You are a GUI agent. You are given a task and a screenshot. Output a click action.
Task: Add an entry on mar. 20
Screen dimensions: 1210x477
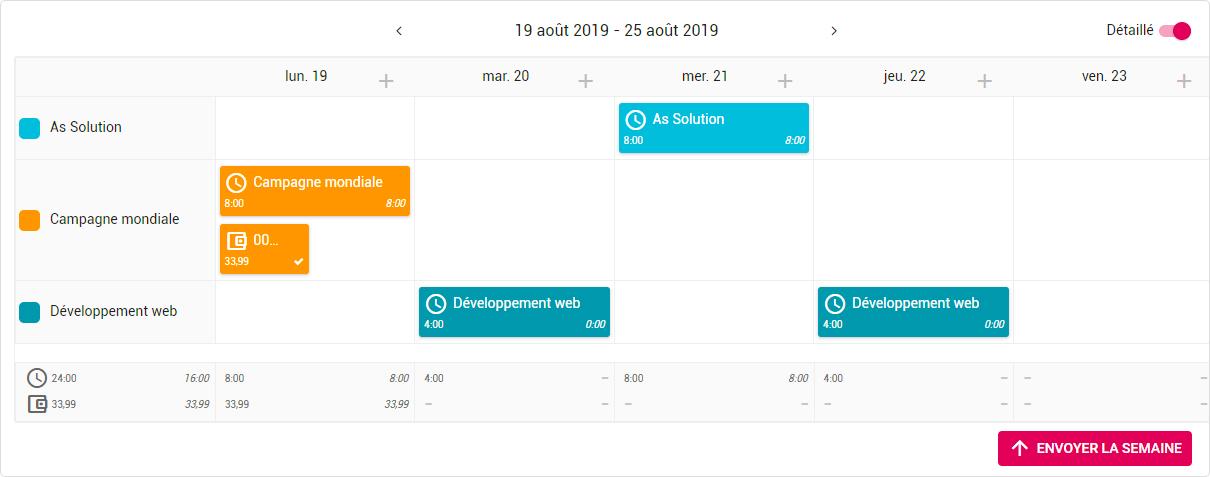586,81
